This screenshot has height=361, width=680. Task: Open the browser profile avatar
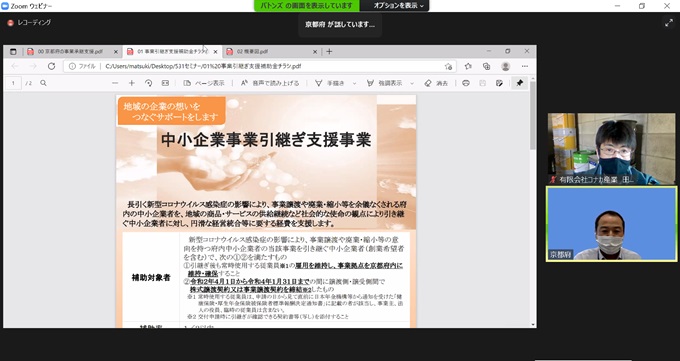pos(505,66)
